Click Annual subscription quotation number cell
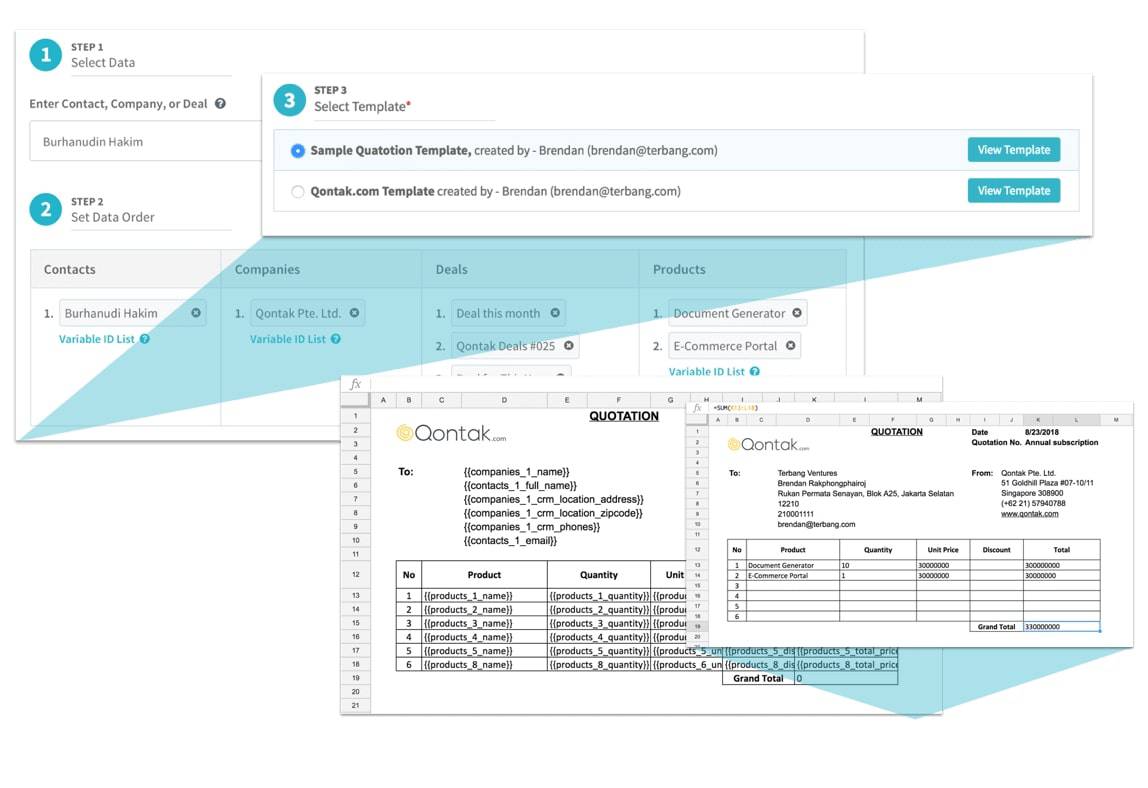This screenshot has height=788, width=1148. [1061, 442]
